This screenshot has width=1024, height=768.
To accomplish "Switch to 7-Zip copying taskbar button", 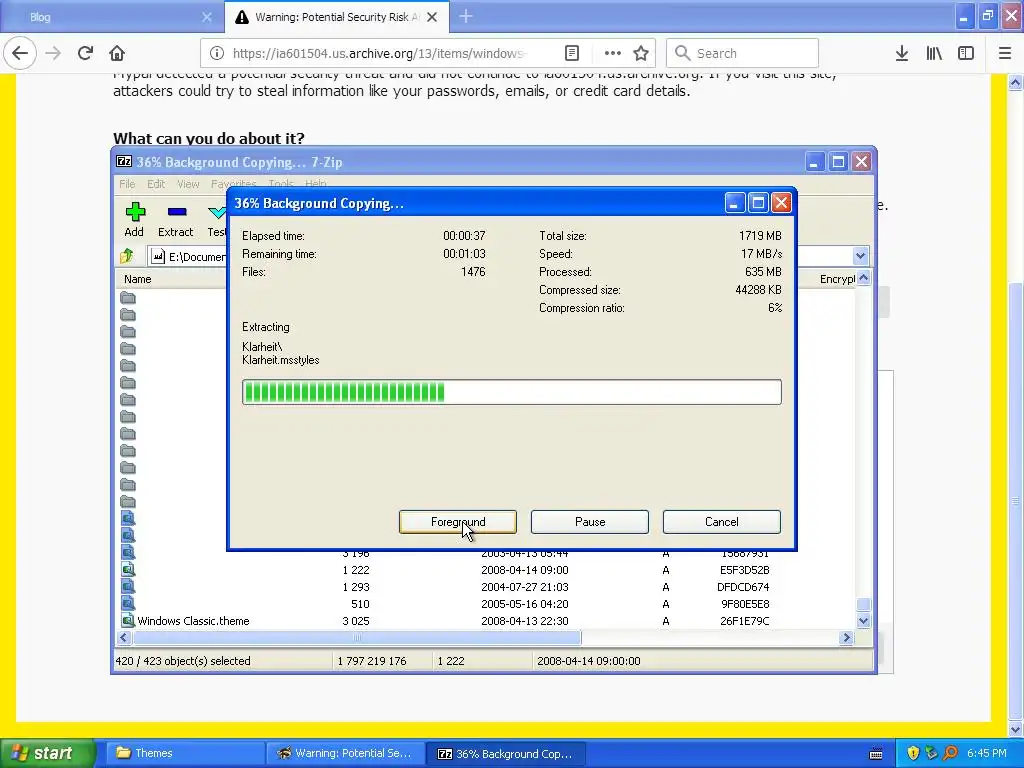I will pyautogui.click(x=506, y=753).
